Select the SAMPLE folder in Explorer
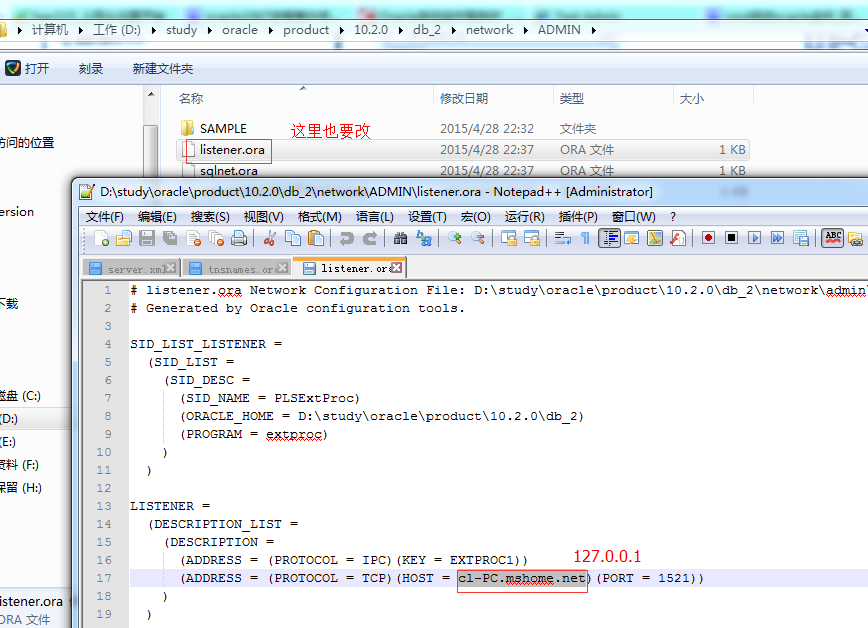This screenshot has height=628, width=868. click(x=223, y=128)
